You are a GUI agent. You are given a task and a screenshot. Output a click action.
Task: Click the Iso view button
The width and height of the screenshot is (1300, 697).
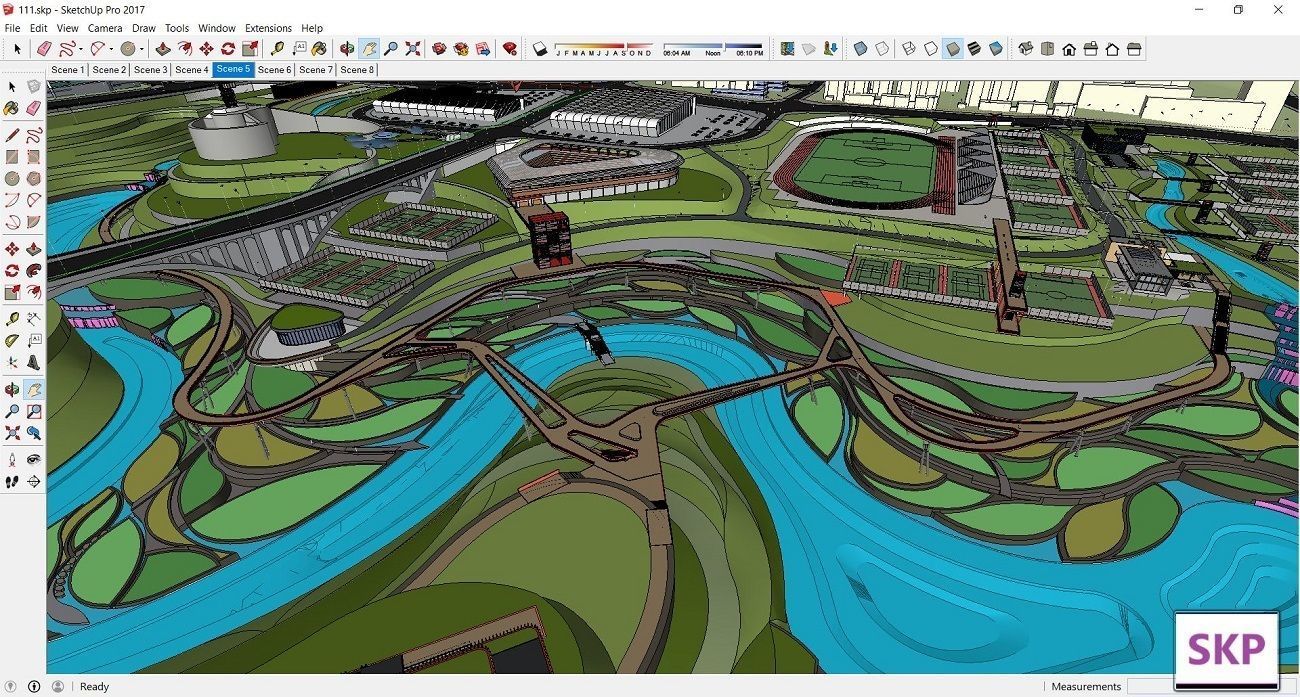1026,48
